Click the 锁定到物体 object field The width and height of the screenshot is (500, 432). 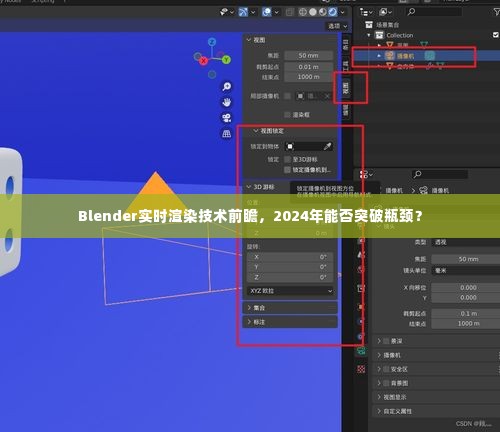[x=309, y=146]
